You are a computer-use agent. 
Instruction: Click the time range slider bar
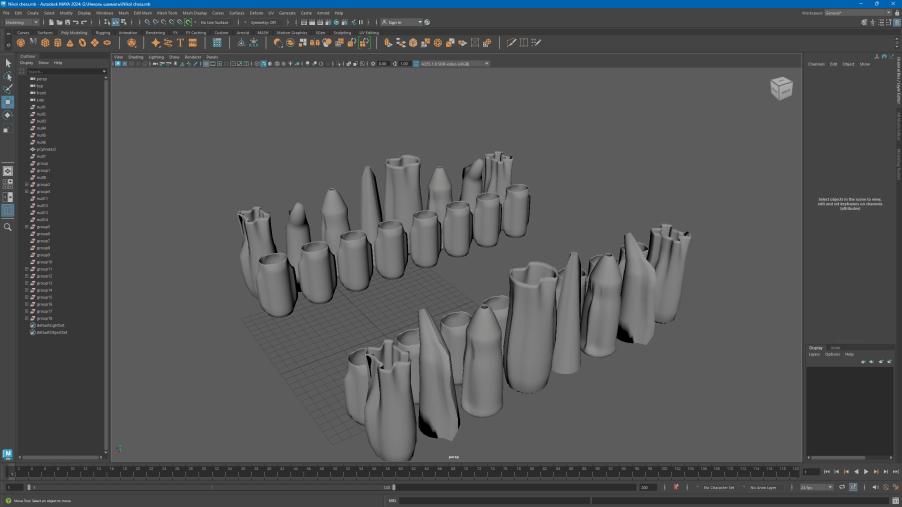pos(211,487)
